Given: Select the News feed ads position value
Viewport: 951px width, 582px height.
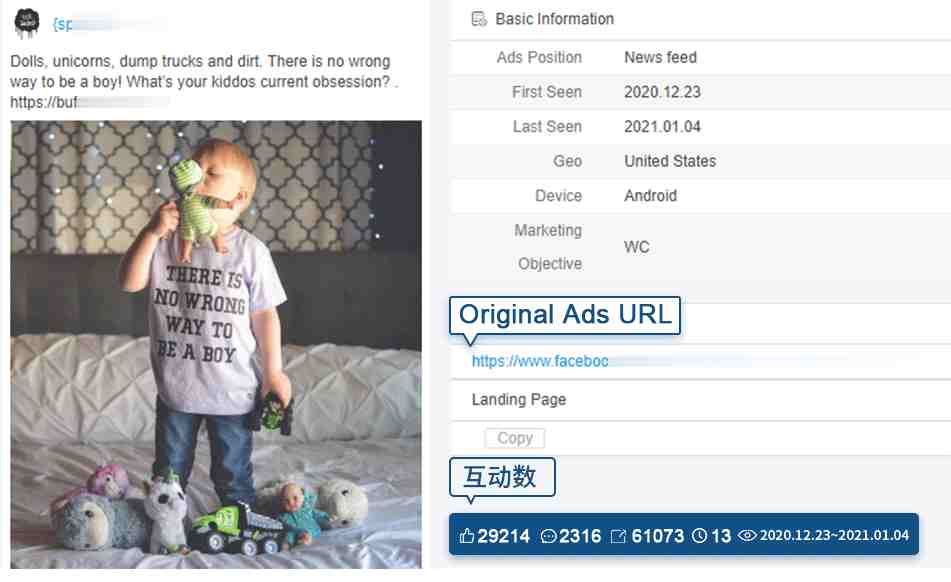Looking at the screenshot, I should [x=660, y=58].
